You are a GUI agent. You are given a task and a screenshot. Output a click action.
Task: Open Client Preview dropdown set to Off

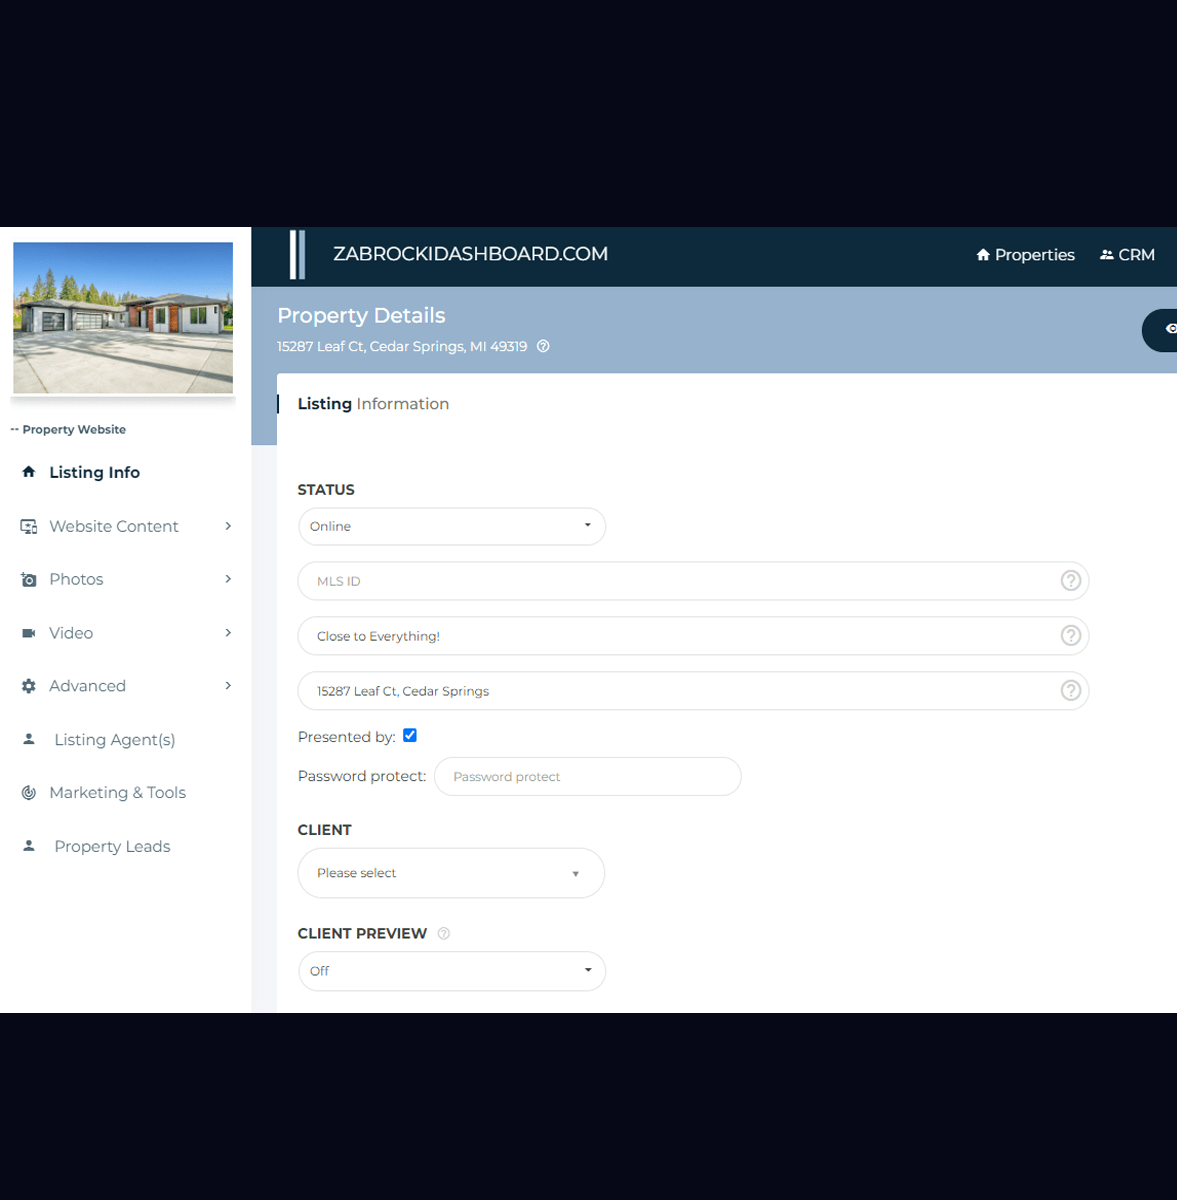pos(451,971)
